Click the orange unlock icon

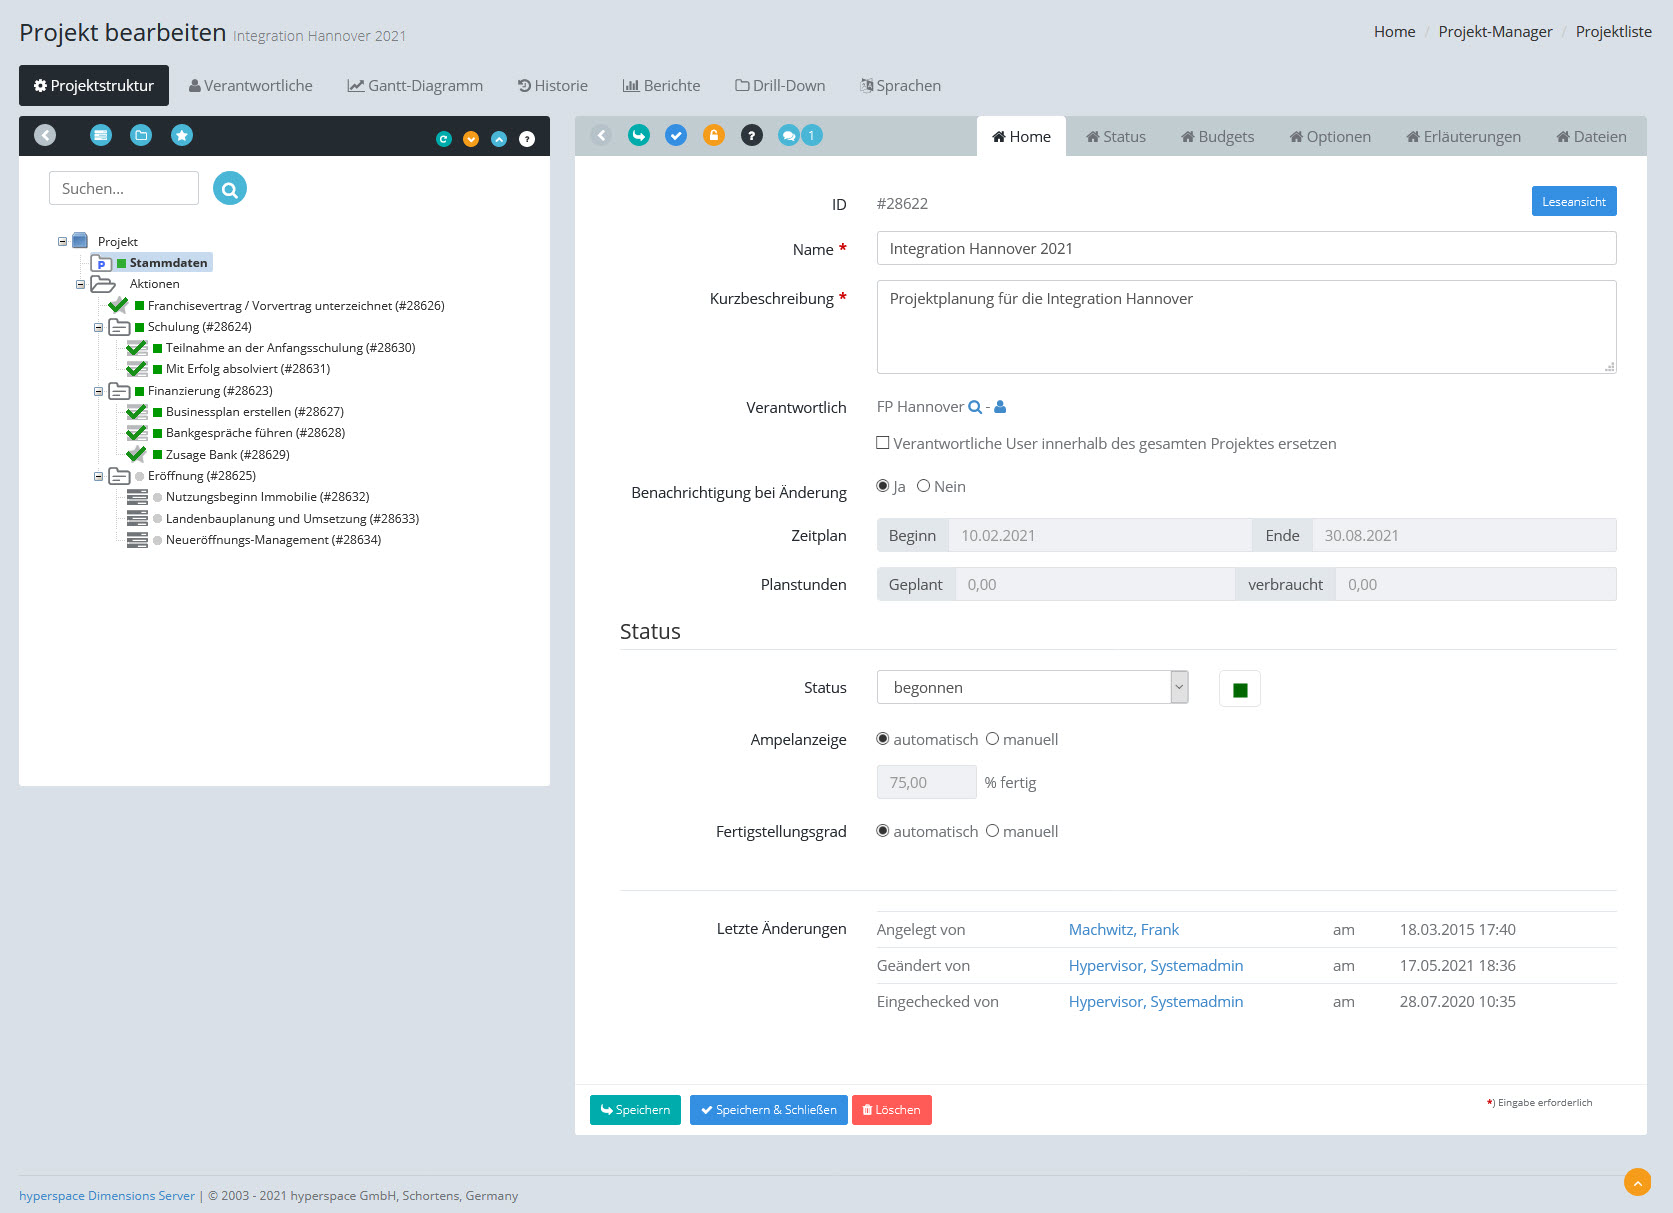coord(713,135)
